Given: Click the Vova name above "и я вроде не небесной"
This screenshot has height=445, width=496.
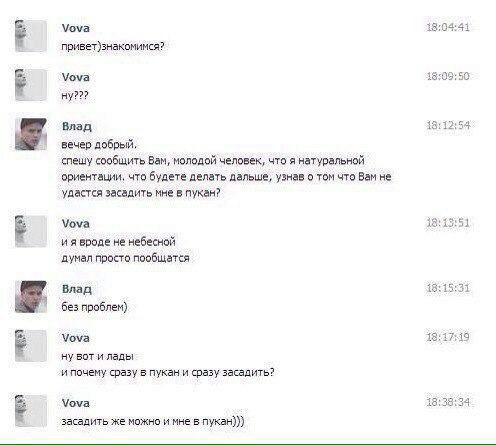Looking at the screenshot, I should (76, 223).
